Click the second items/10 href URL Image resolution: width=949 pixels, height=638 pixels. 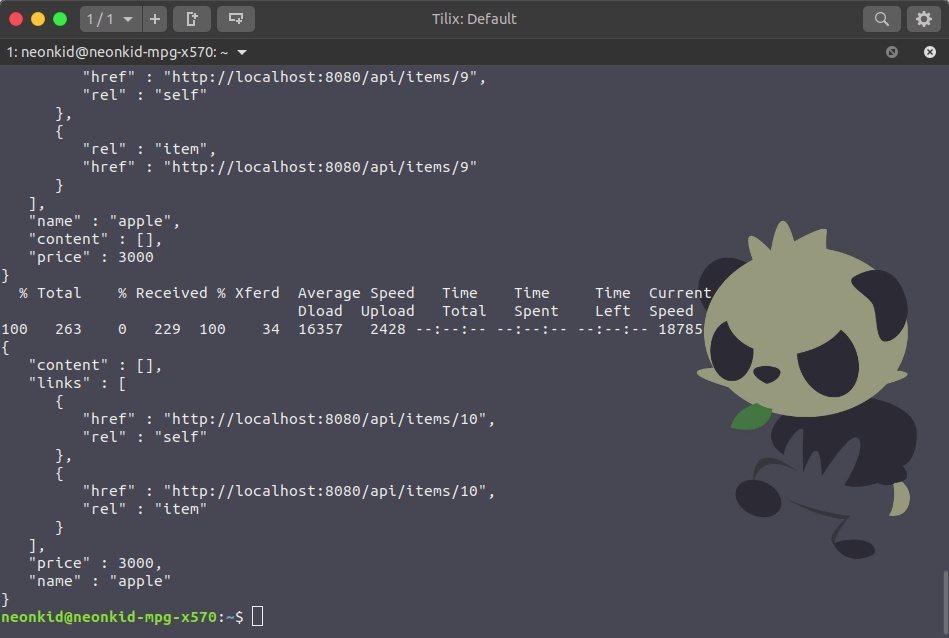coord(325,491)
